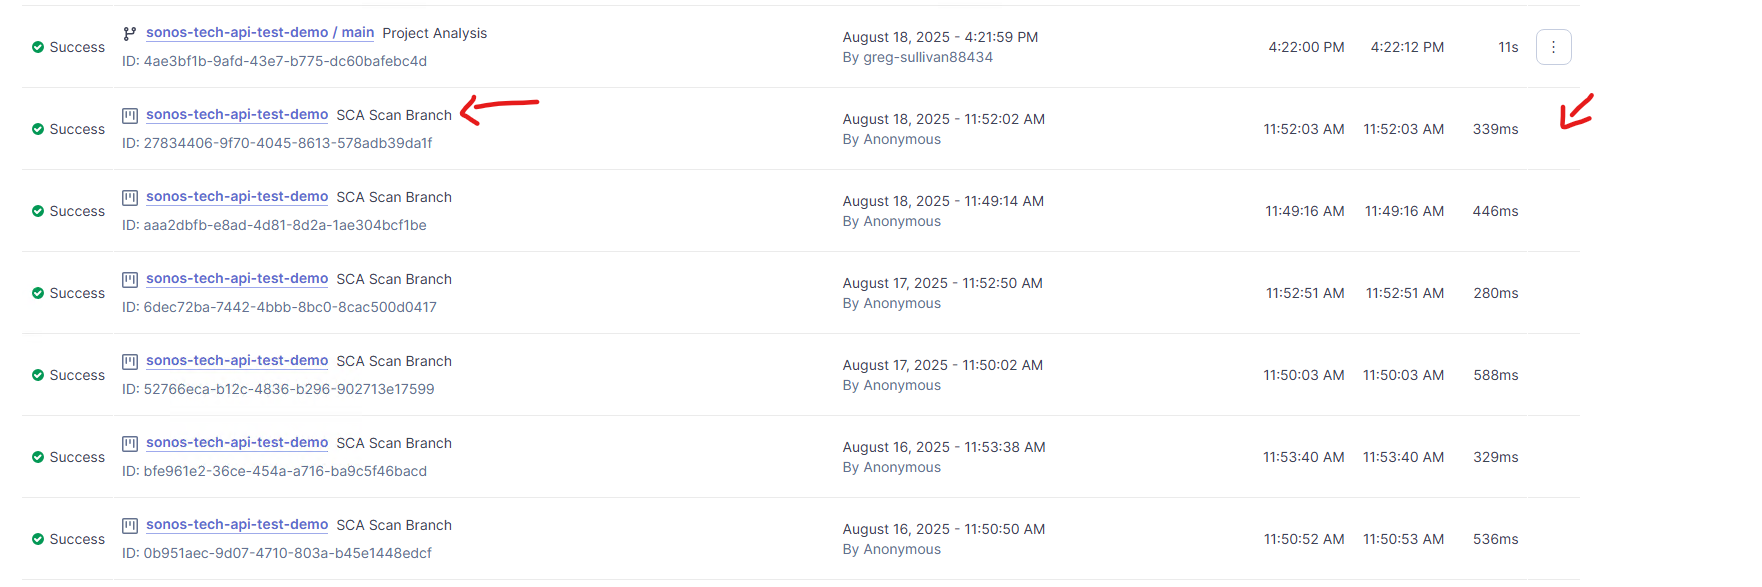
Task: Click the scan icon in the 339ms row
Action: 130,115
